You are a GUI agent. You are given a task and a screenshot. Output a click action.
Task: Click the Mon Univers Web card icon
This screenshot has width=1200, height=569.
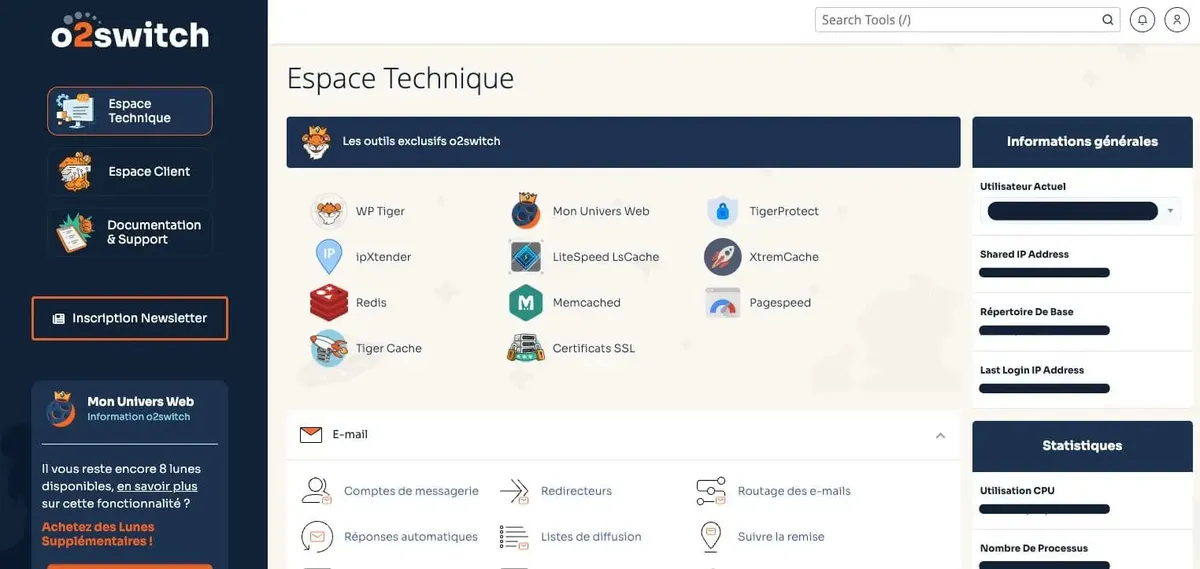tap(62, 408)
